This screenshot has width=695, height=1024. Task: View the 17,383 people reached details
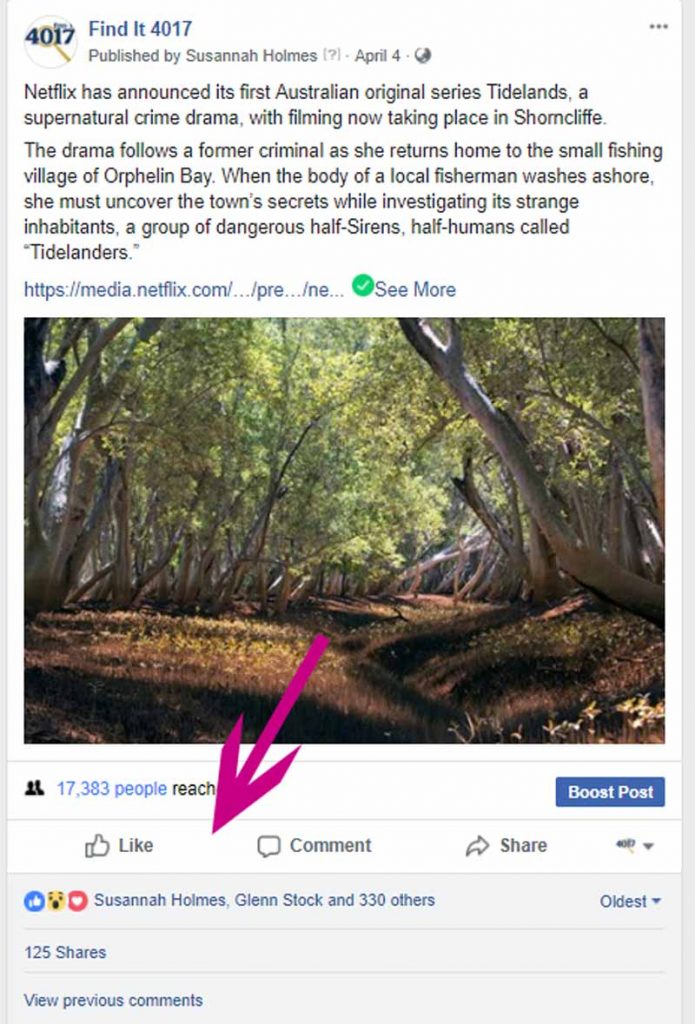tap(111, 789)
